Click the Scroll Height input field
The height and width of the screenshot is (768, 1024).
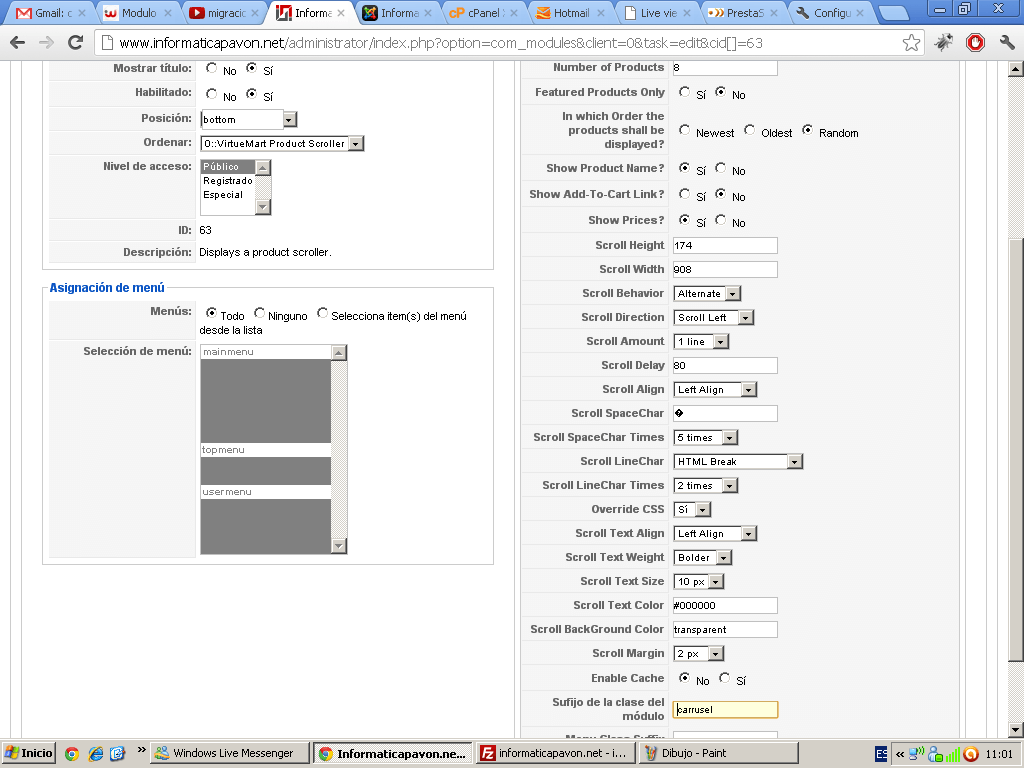(725, 246)
